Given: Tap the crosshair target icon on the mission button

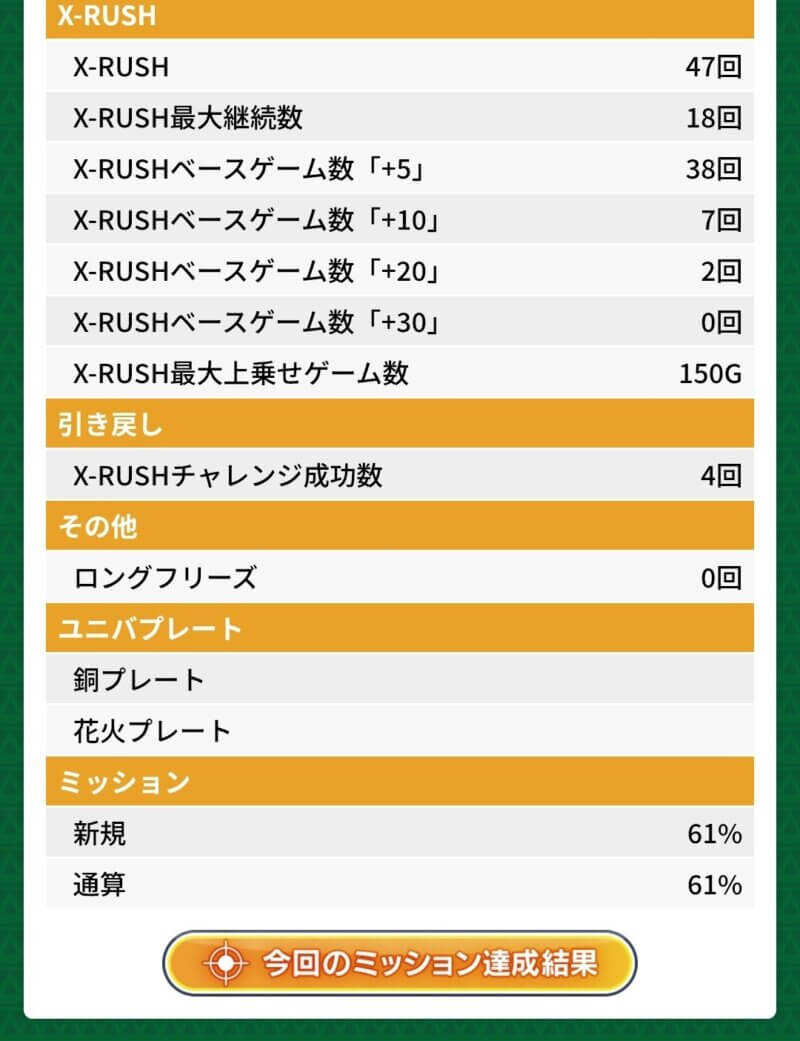Looking at the screenshot, I should point(227,963).
